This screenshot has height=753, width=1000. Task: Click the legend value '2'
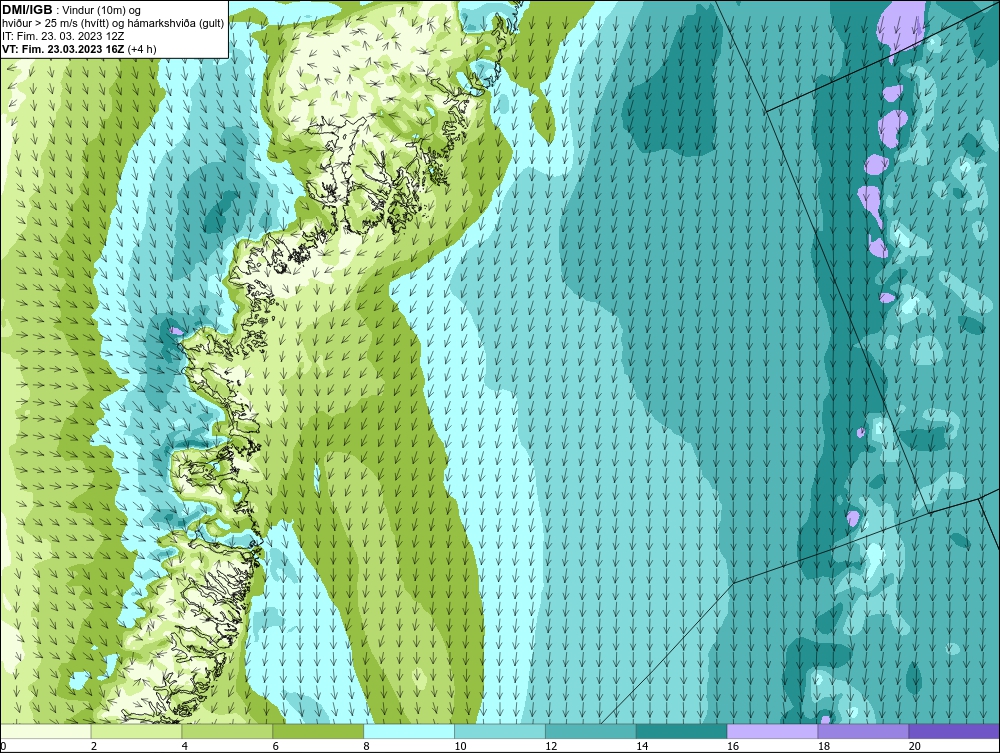coord(94,746)
